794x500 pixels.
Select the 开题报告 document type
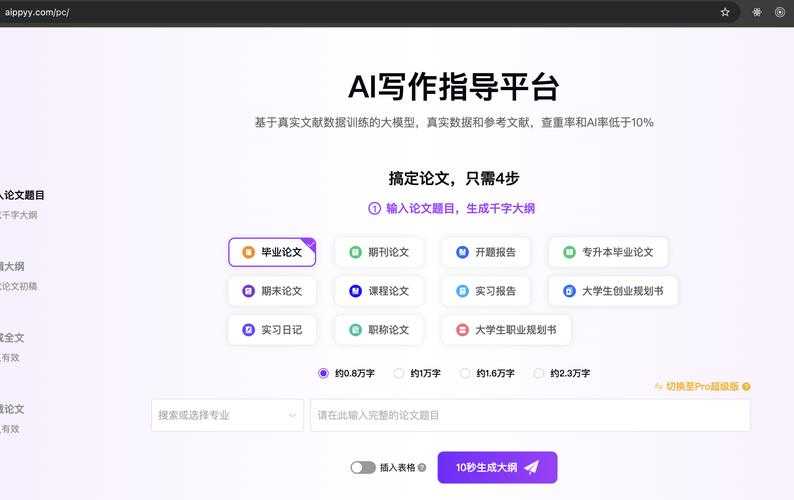[486, 252]
